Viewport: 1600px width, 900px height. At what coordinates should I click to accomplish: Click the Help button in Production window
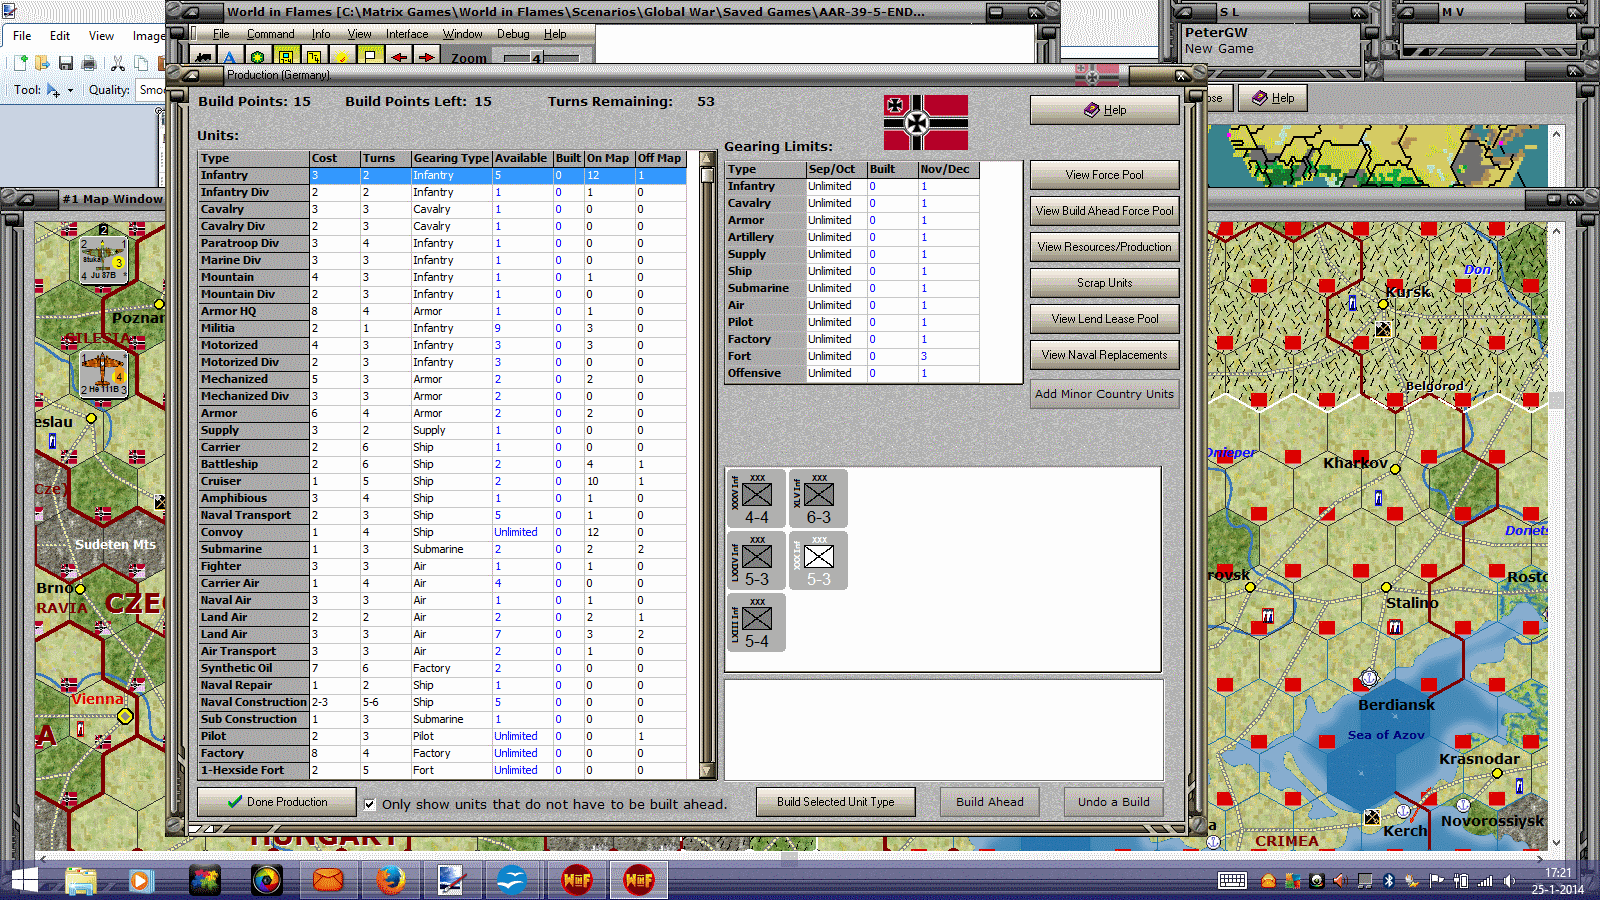(1104, 110)
